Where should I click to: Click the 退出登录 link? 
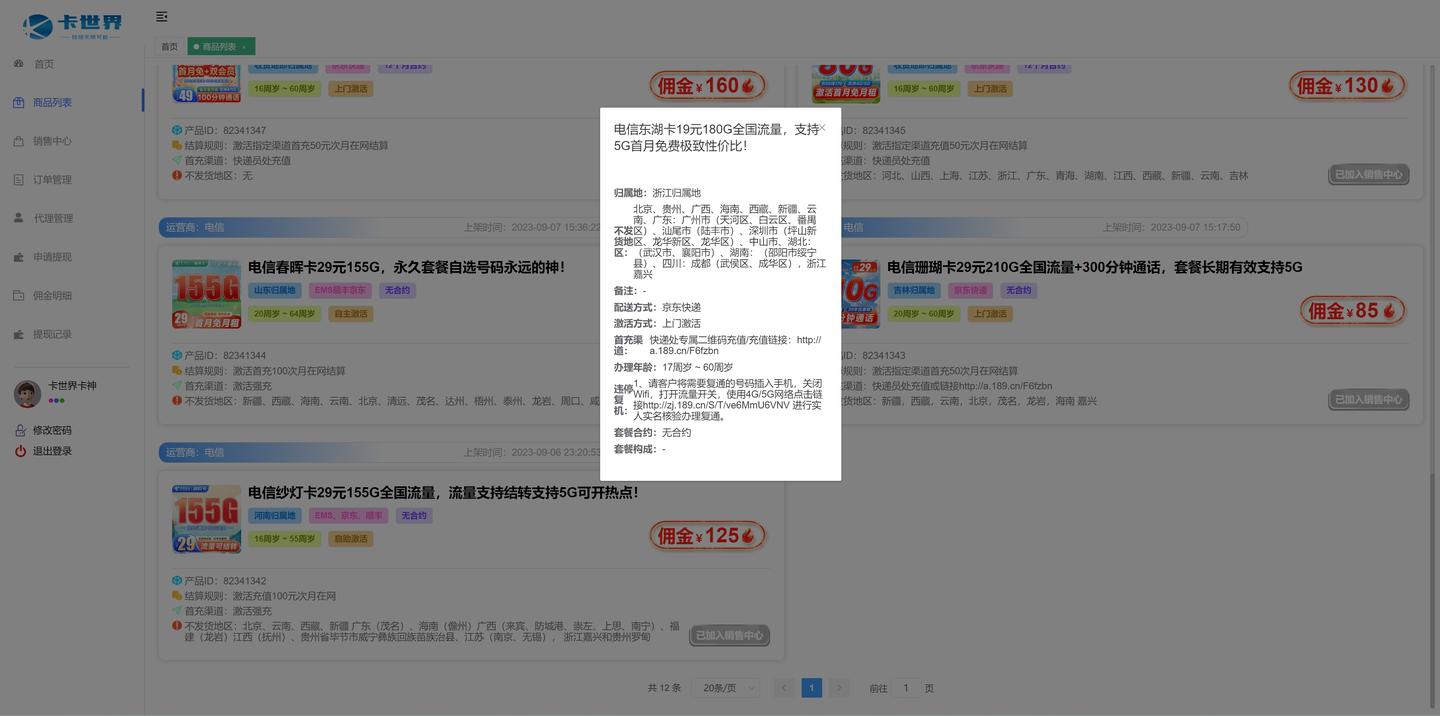coord(52,451)
